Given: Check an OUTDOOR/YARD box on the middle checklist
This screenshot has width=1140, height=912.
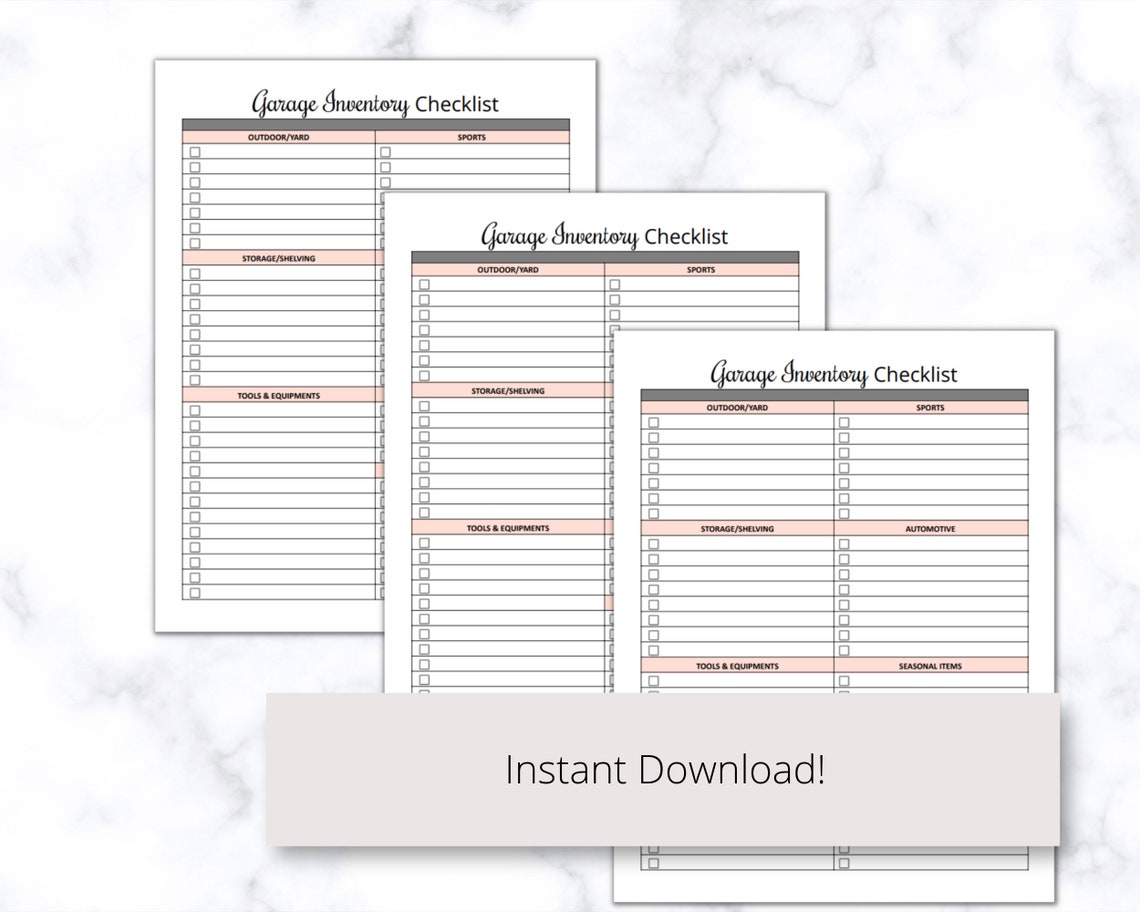Looking at the screenshot, I should (425, 286).
